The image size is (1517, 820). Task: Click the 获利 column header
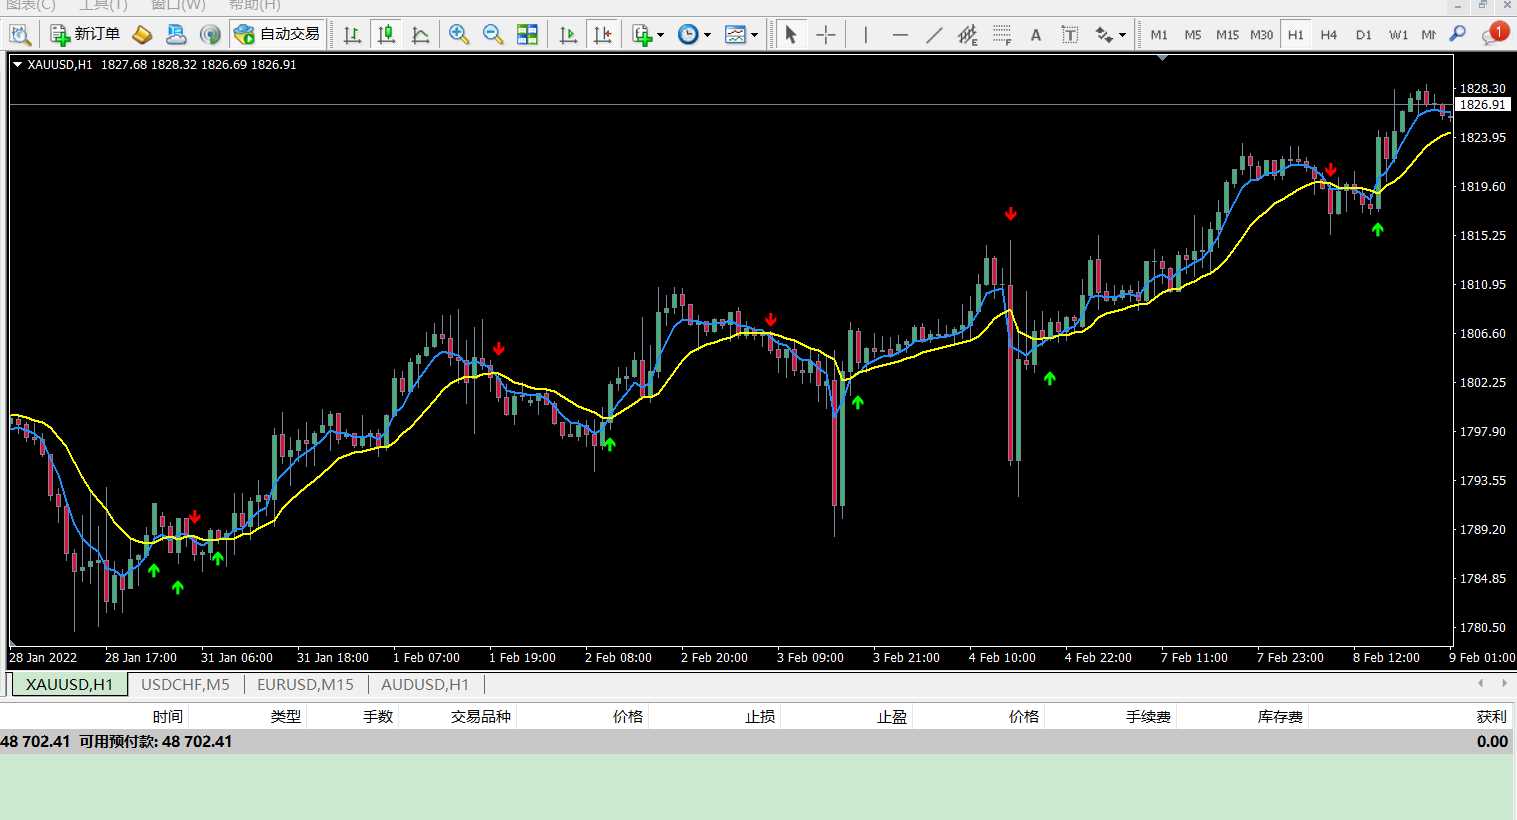1491,716
